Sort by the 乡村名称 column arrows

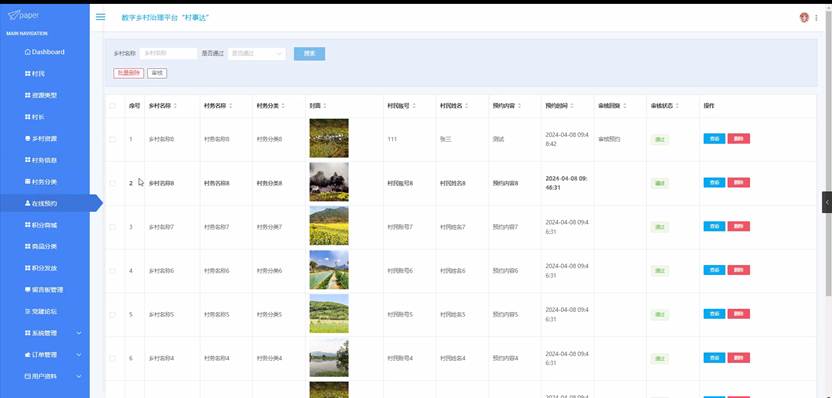(x=176, y=106)
